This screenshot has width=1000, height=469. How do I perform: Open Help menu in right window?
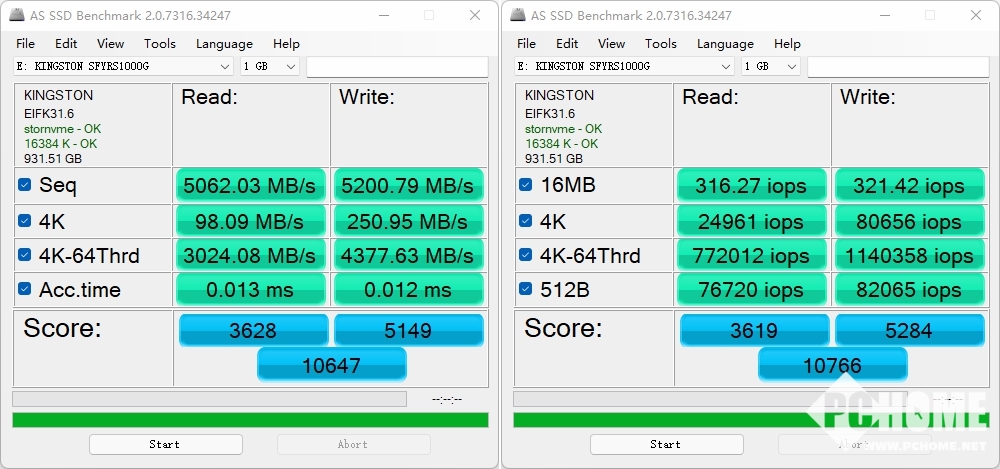[x=787, y=43]
